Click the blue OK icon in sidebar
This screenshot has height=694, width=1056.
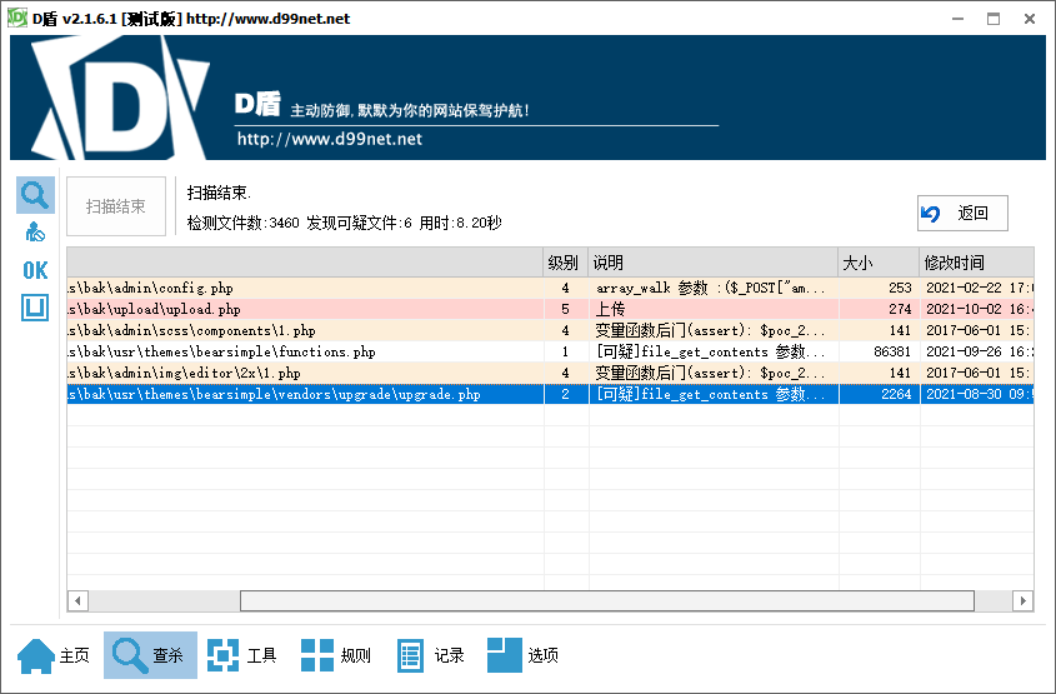[35, 271]
